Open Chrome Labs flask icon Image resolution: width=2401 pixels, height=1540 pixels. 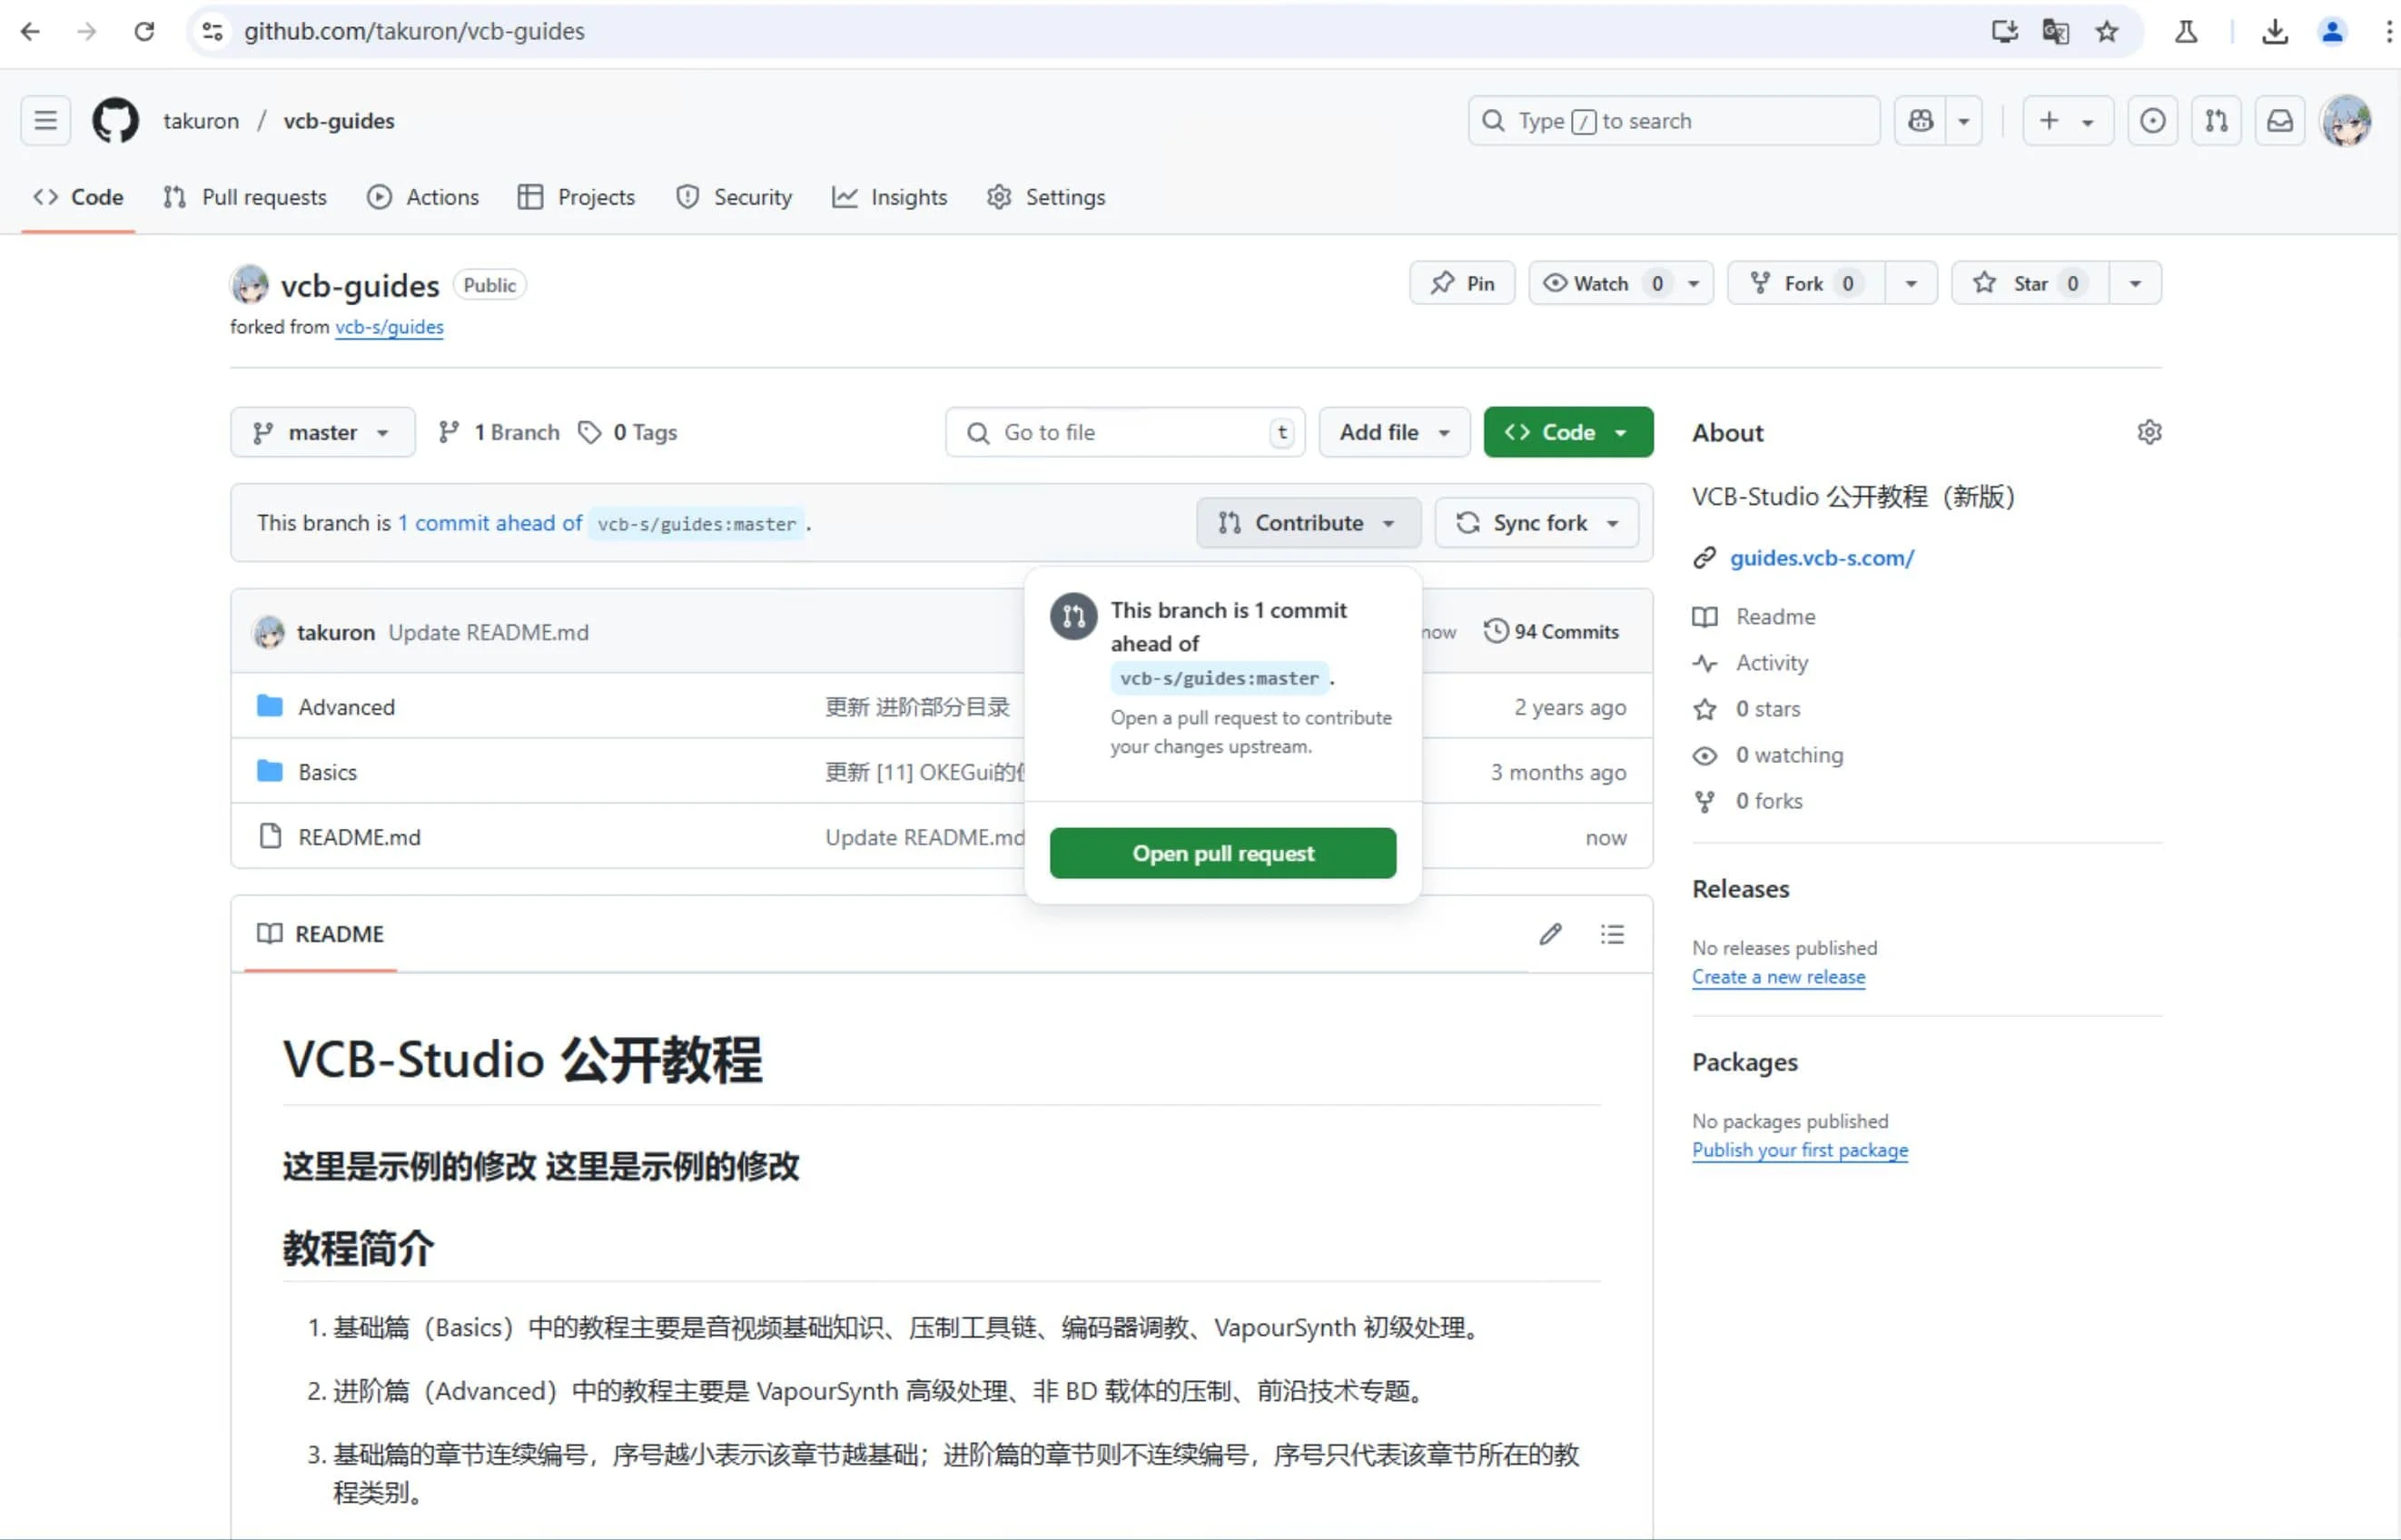[2186, 31]
